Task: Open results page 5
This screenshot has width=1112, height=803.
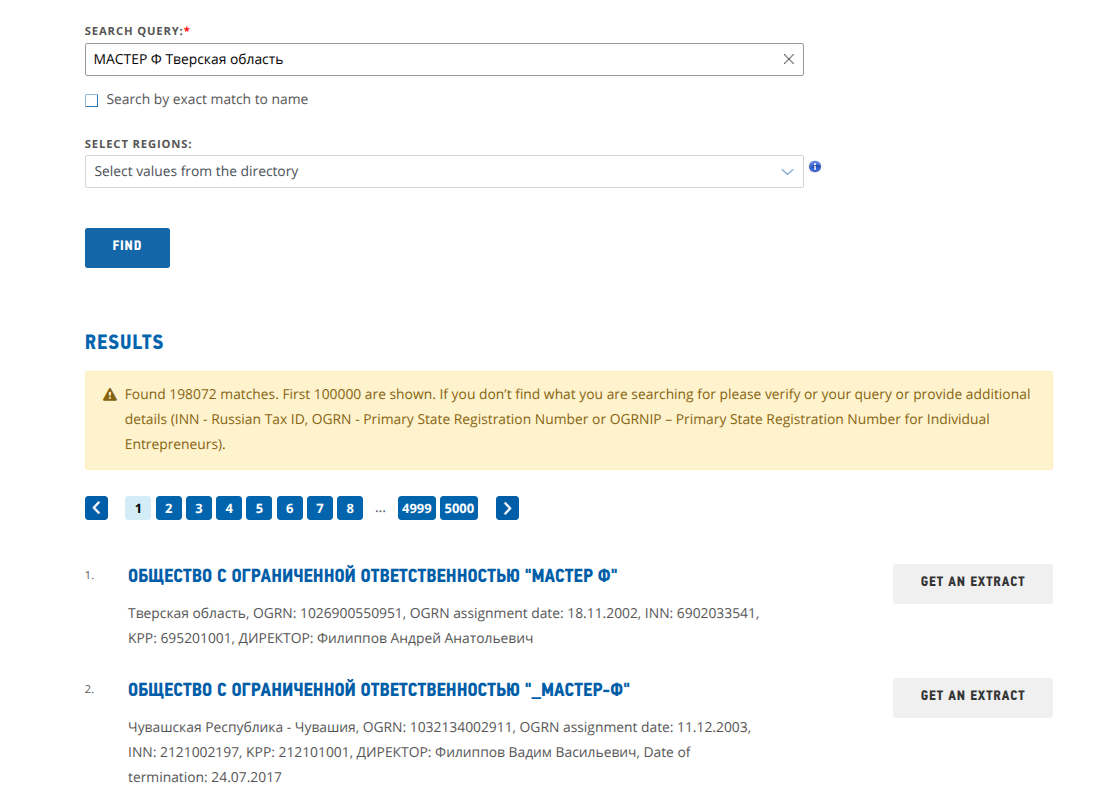Action: coord(260,508)
